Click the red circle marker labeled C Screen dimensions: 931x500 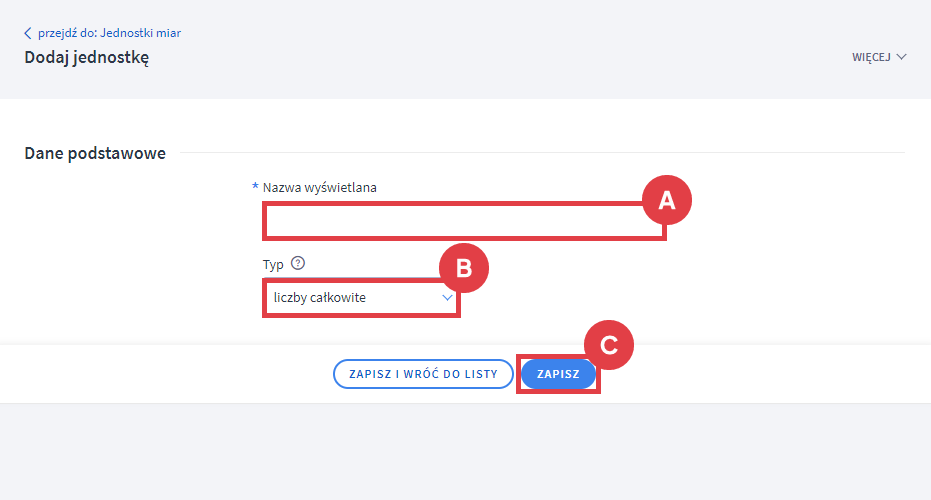(609, 344)
